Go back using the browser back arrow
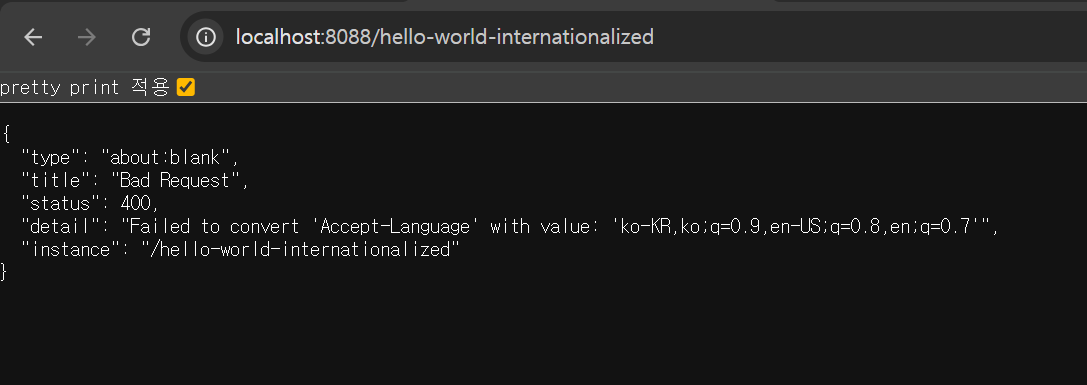Screen dimensions: 1087x385 pyautogui.click(x=33, y=37)
